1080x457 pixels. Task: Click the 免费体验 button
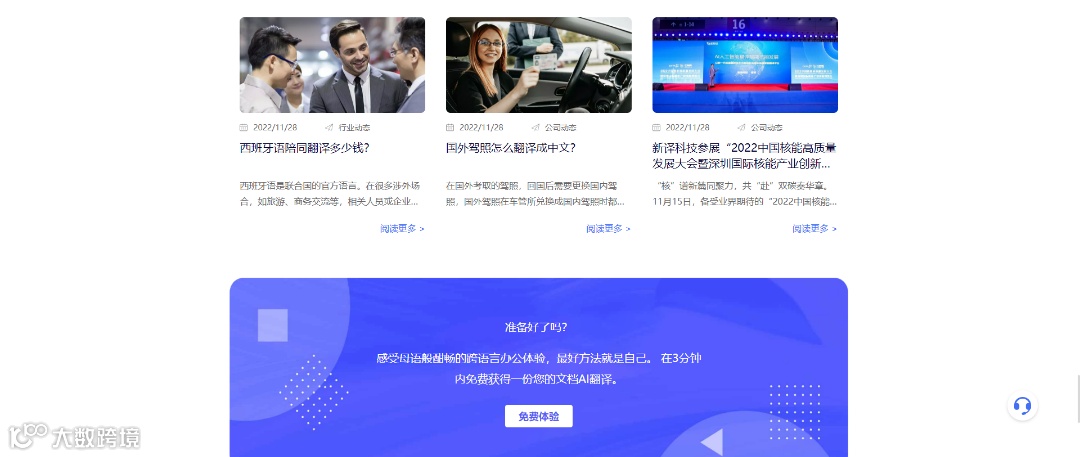point(539,416)
